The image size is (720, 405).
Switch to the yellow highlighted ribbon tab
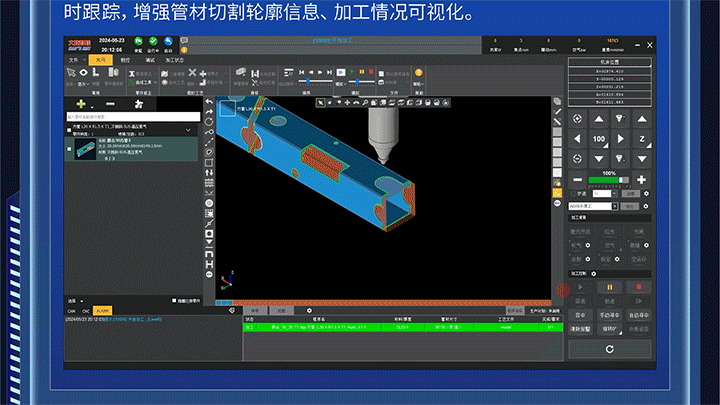pyautogui.click(x=101, y=60)
